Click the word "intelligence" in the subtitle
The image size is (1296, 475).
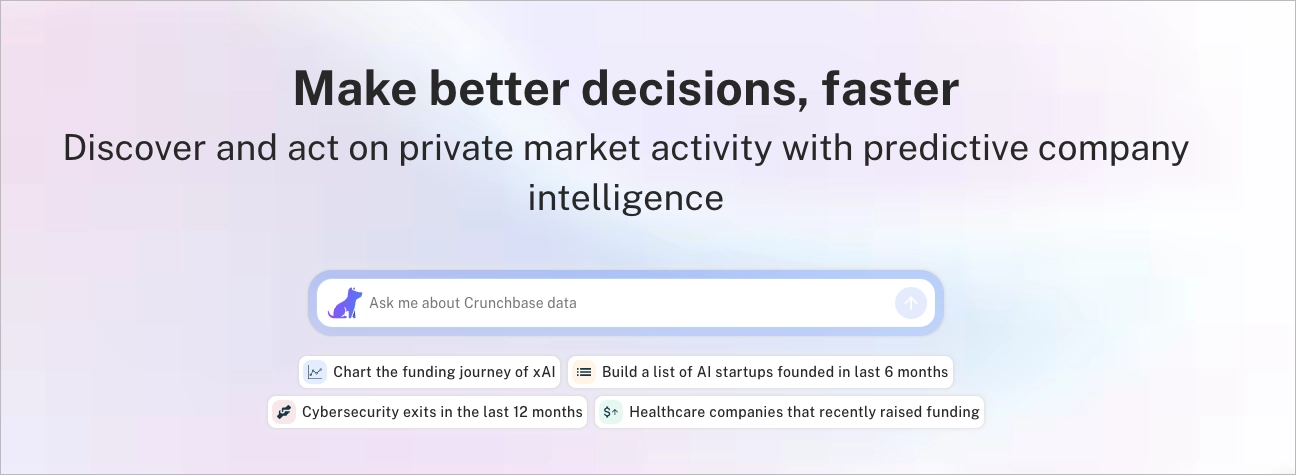click(x=625, y=197)
